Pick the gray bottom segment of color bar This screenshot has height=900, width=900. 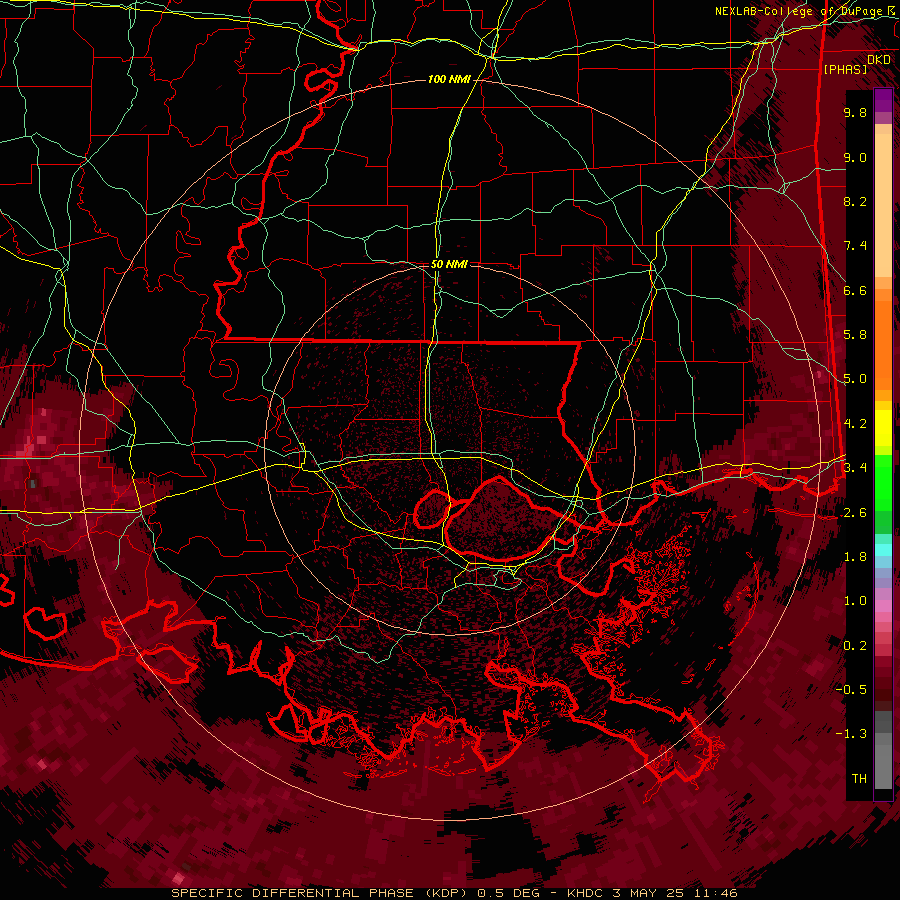coord(883,763)
